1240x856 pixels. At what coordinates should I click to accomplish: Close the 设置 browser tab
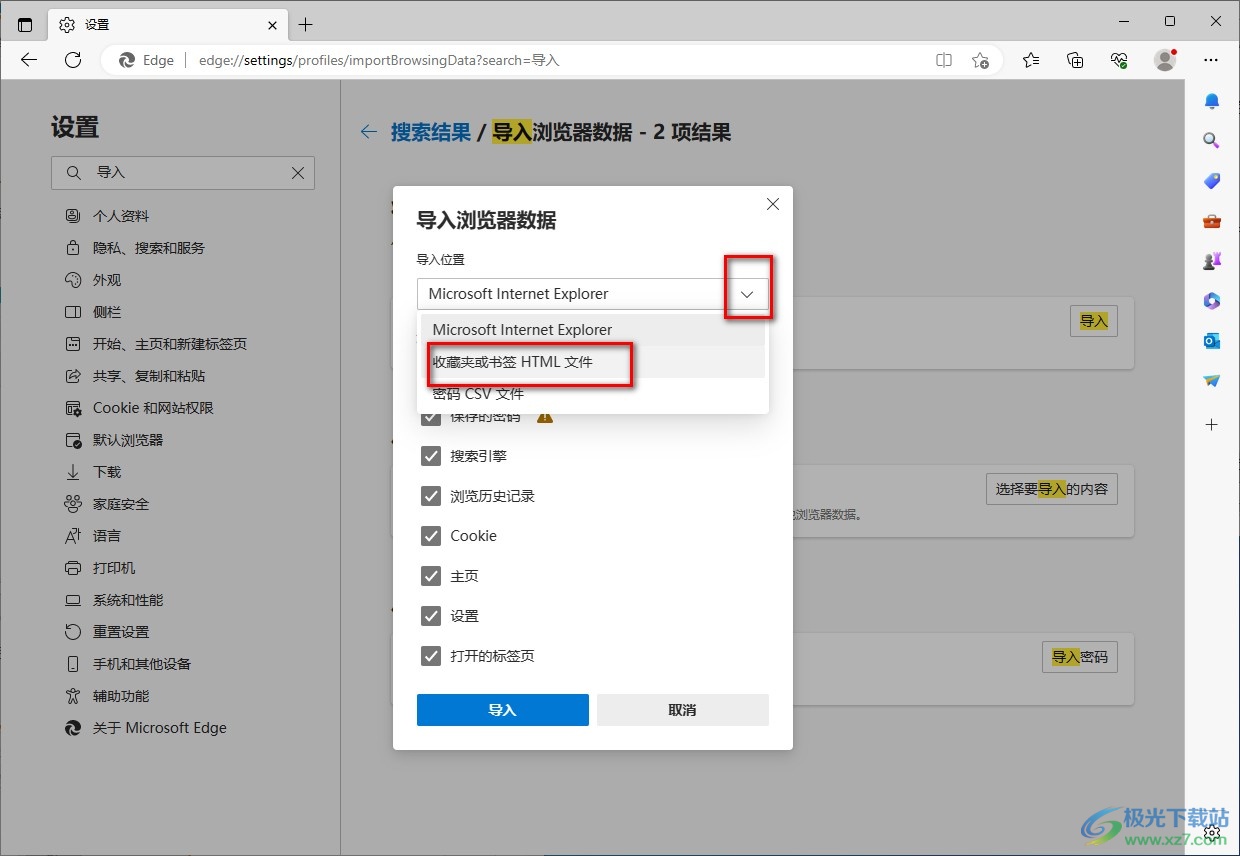(x=272, y=24)
